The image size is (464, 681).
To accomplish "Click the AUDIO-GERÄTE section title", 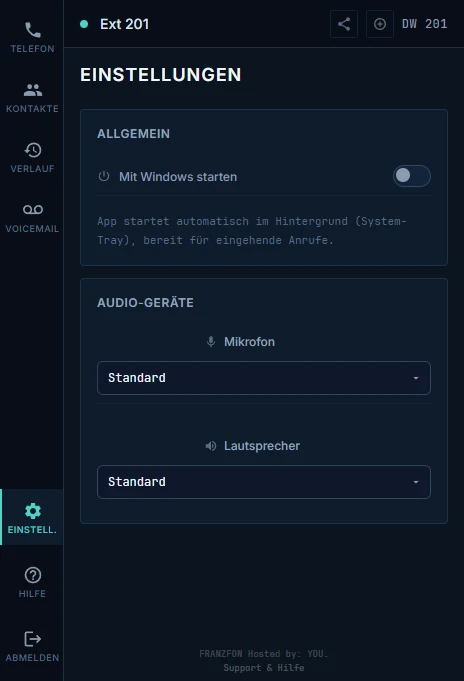I will tap(145, 303).
